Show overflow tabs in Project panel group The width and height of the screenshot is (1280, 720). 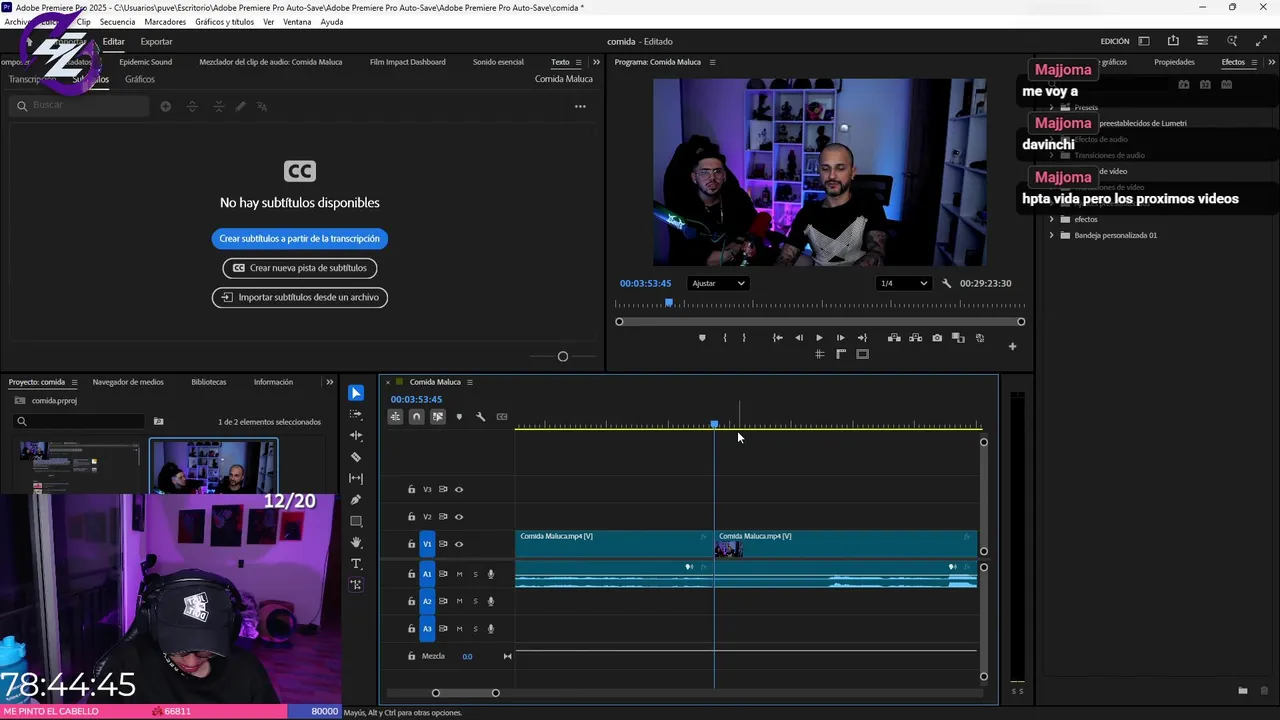[330, 382]
